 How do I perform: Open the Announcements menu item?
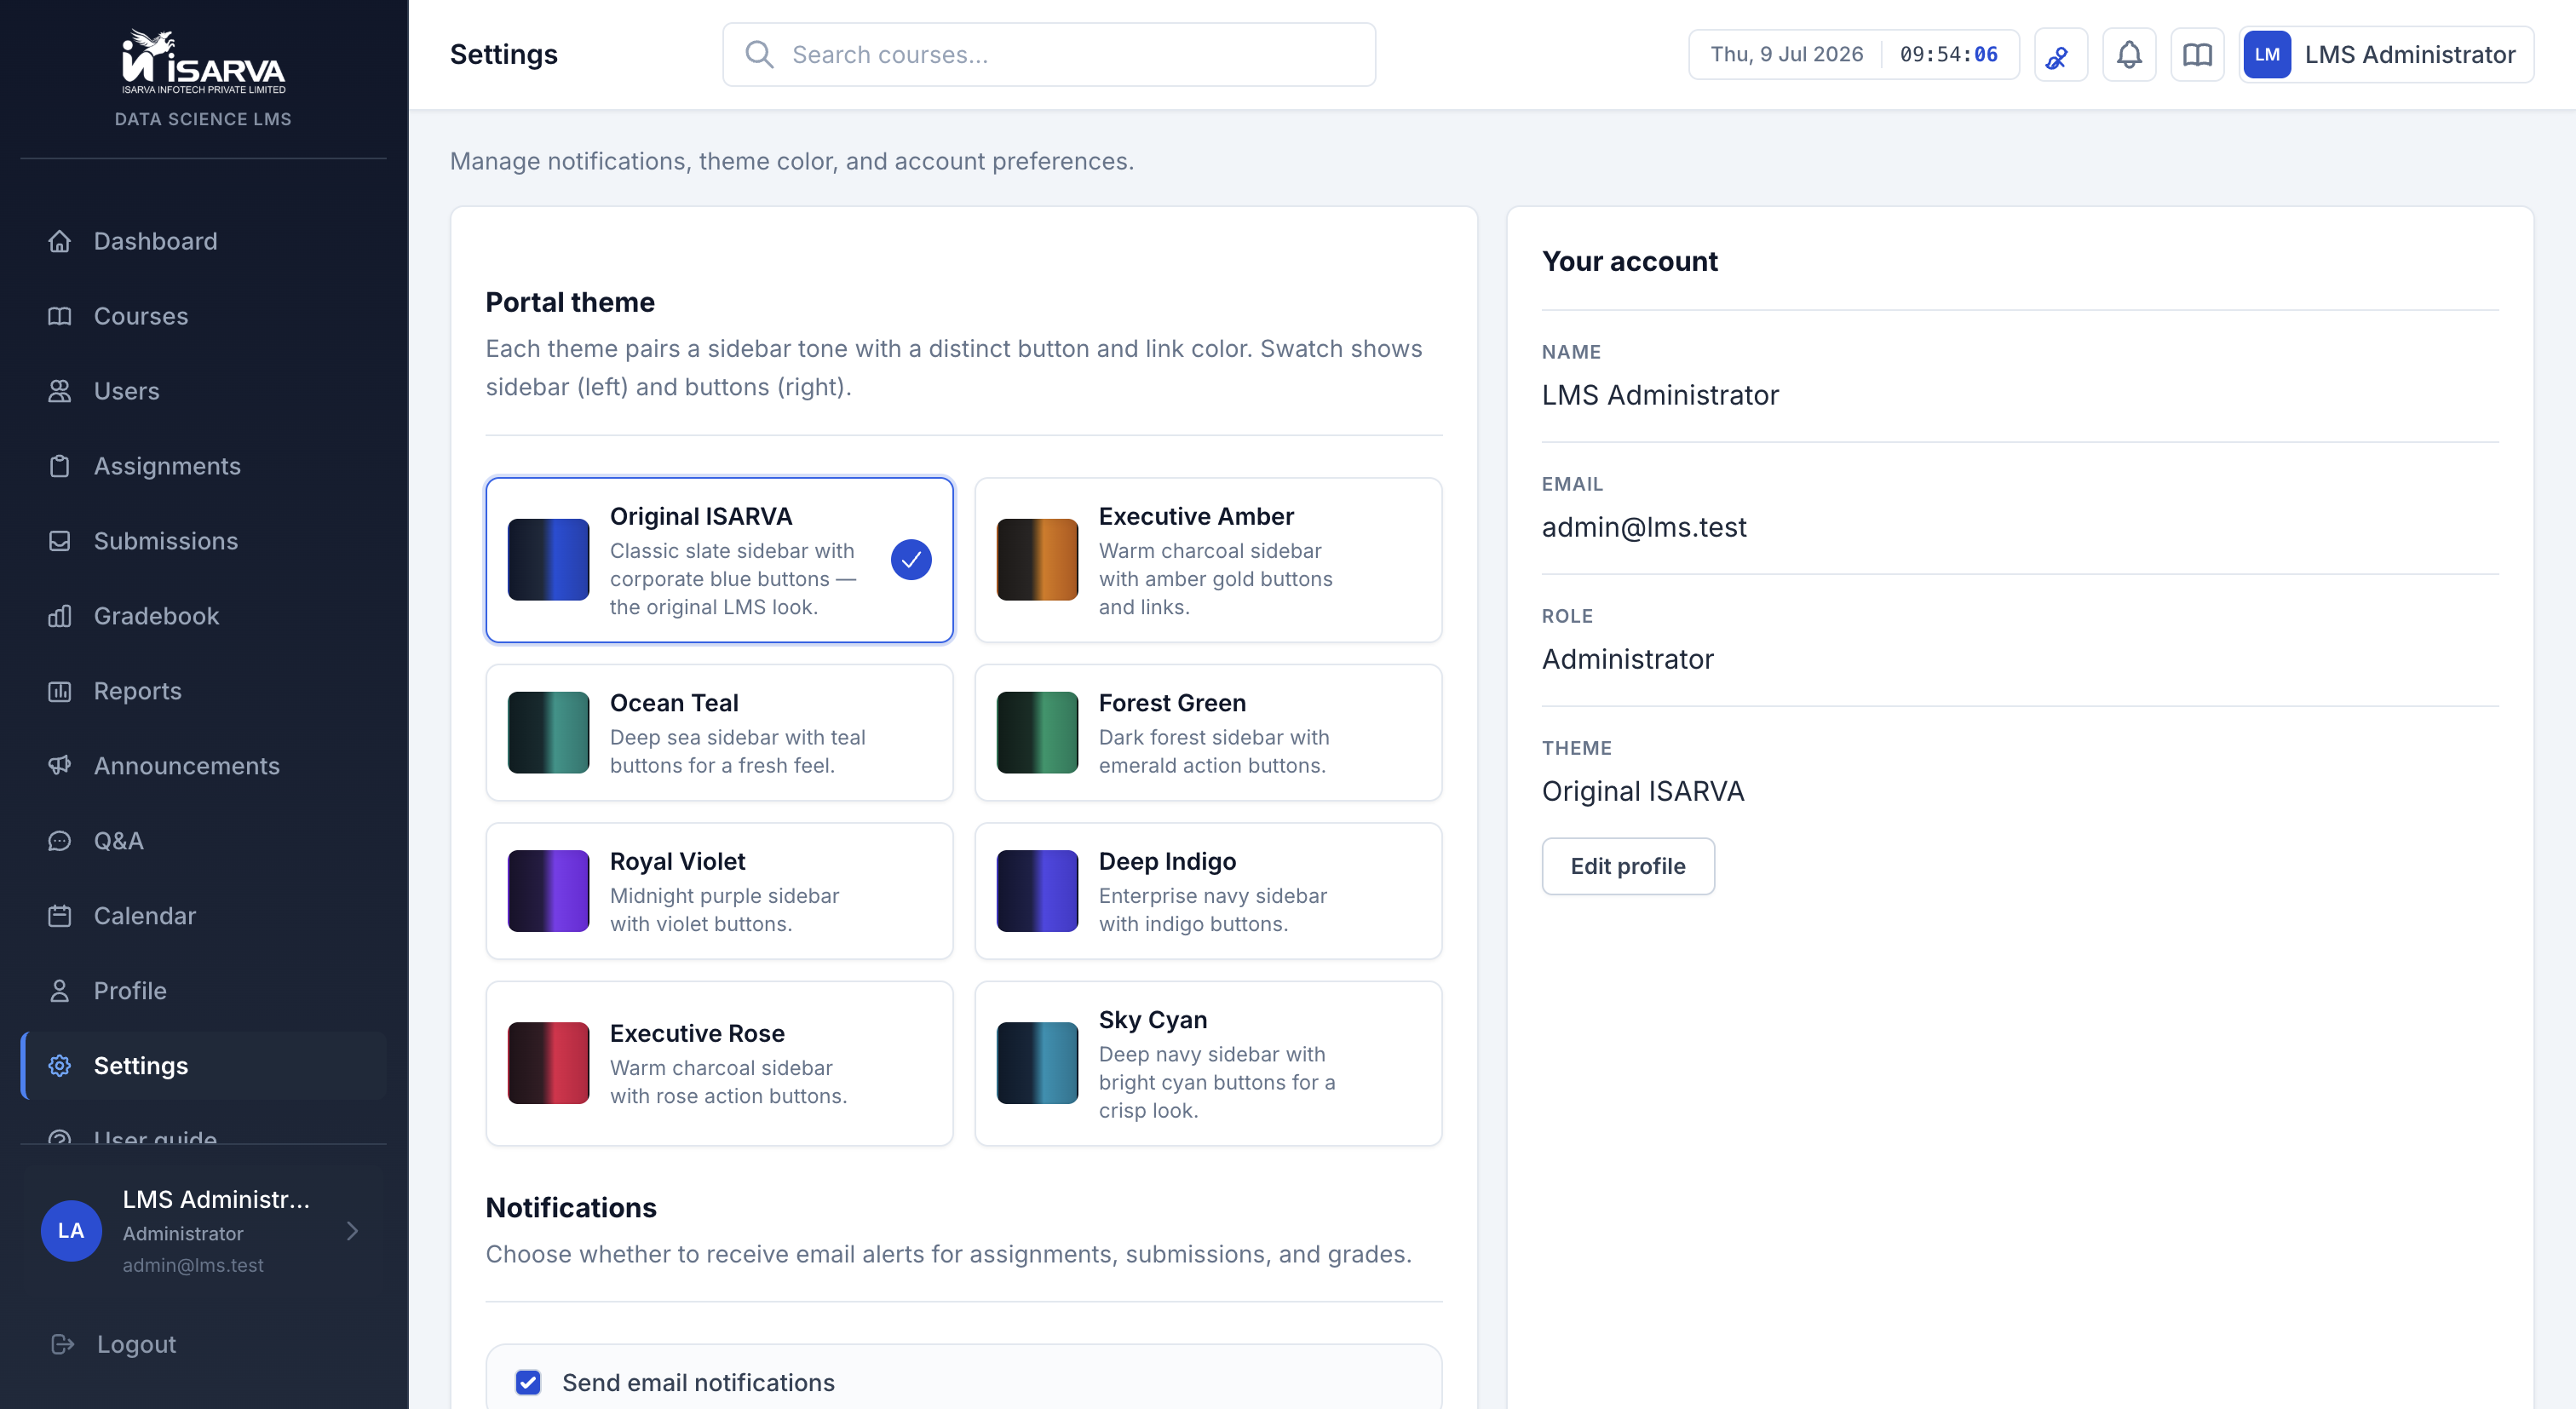point(203,766)
